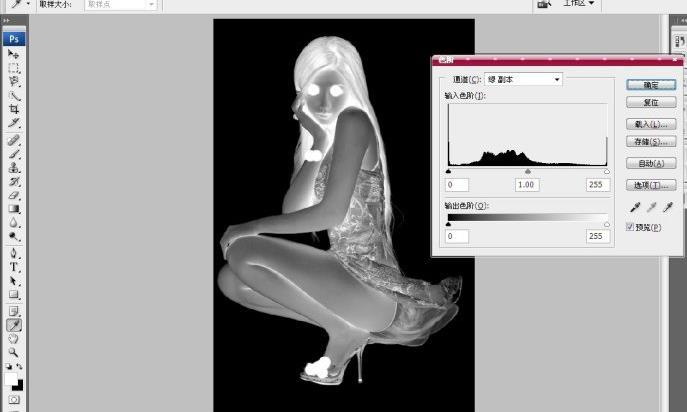Select the Blur tool
The height and width of the screenshot is (412, 687).
tap(13, 222)
